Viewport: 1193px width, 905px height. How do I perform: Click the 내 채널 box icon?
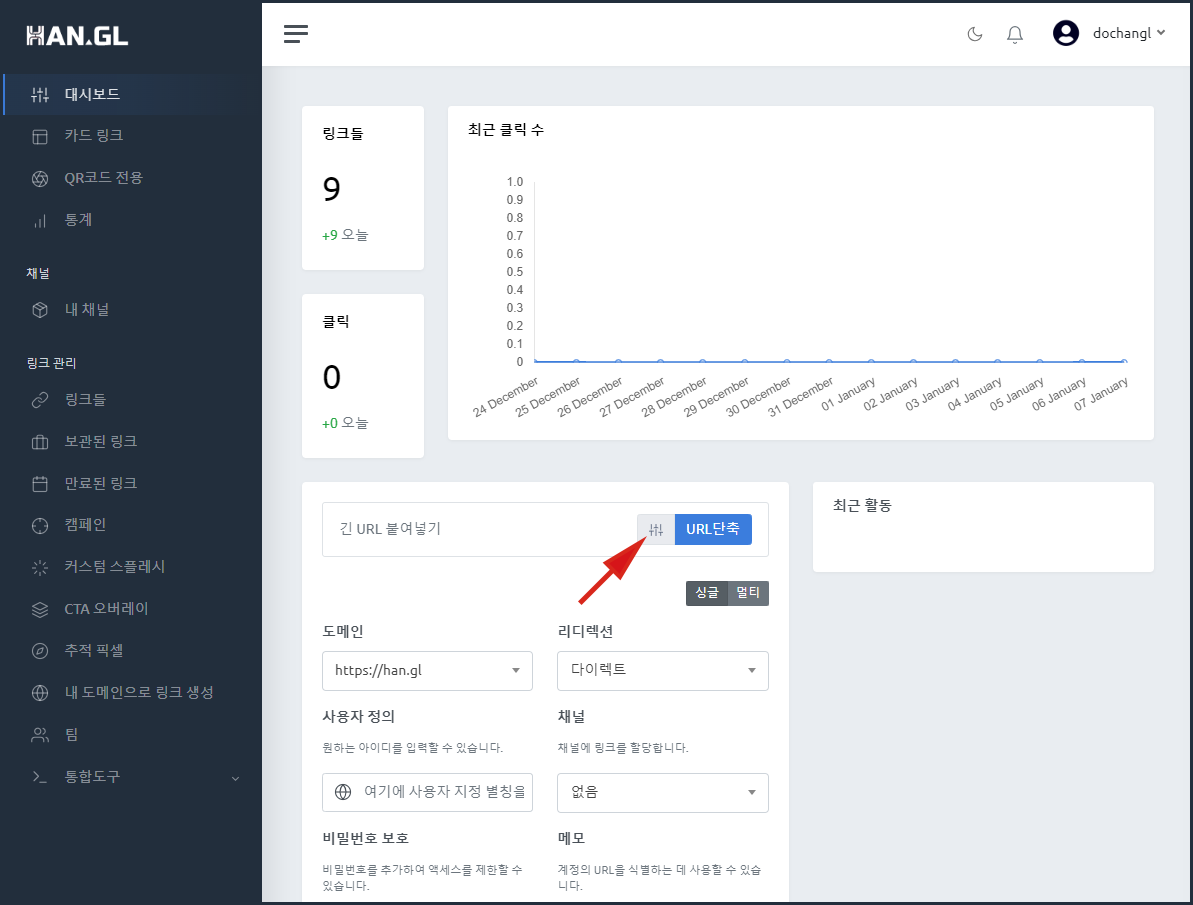pyautogui.click(x=40, y=310)
